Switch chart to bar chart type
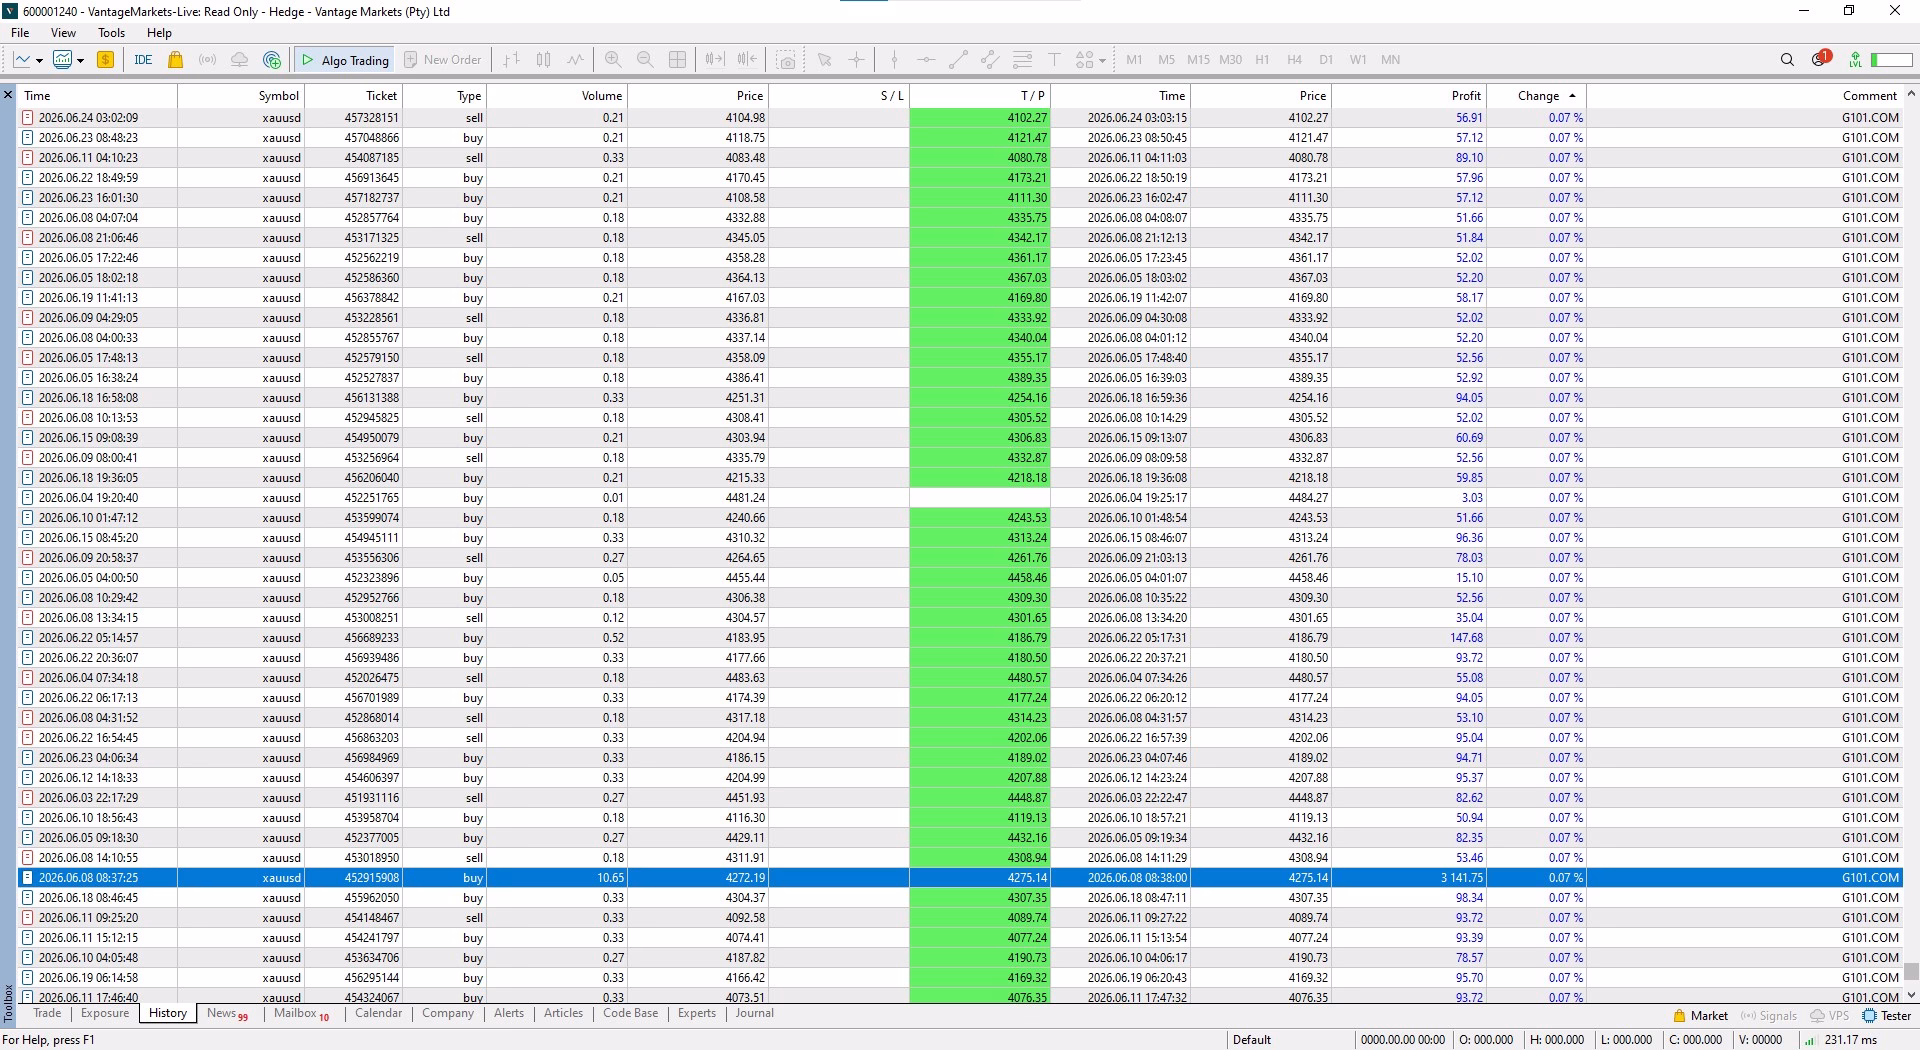Viewport: 1920px width, 1050px height. pyautogui.click(x=511, y=60)
